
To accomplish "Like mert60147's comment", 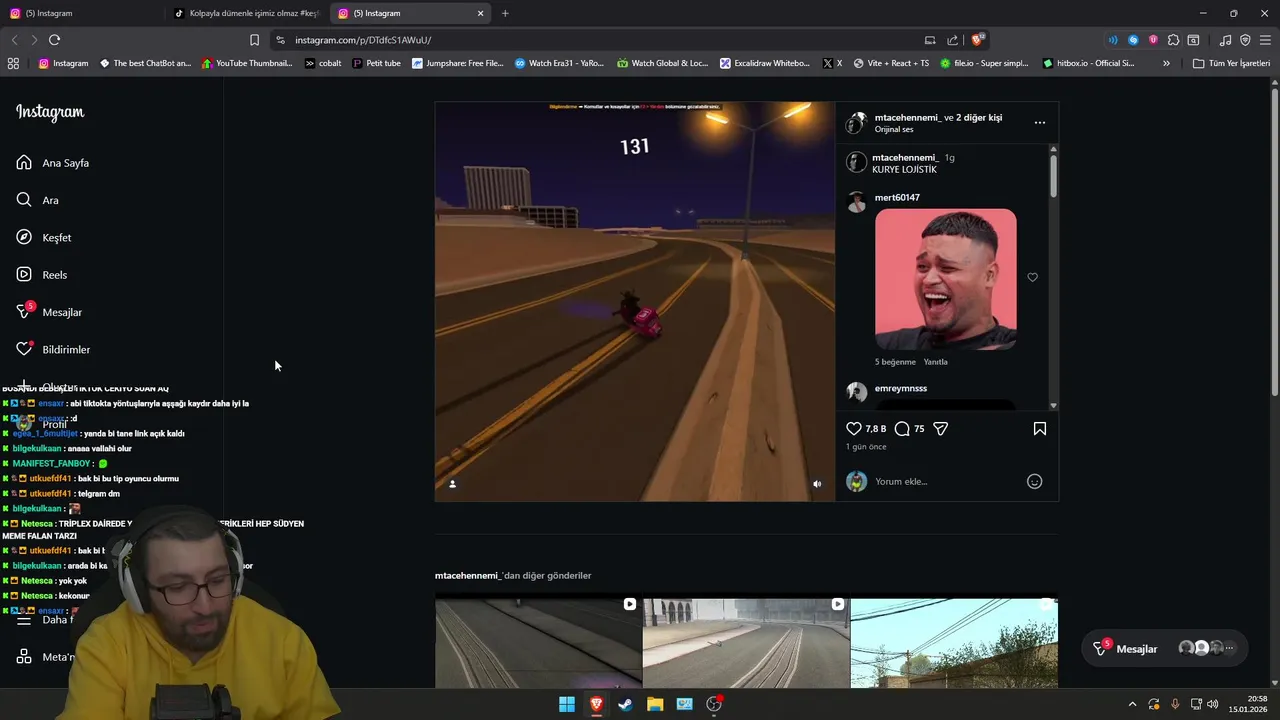I will (x=1033, y=277).
